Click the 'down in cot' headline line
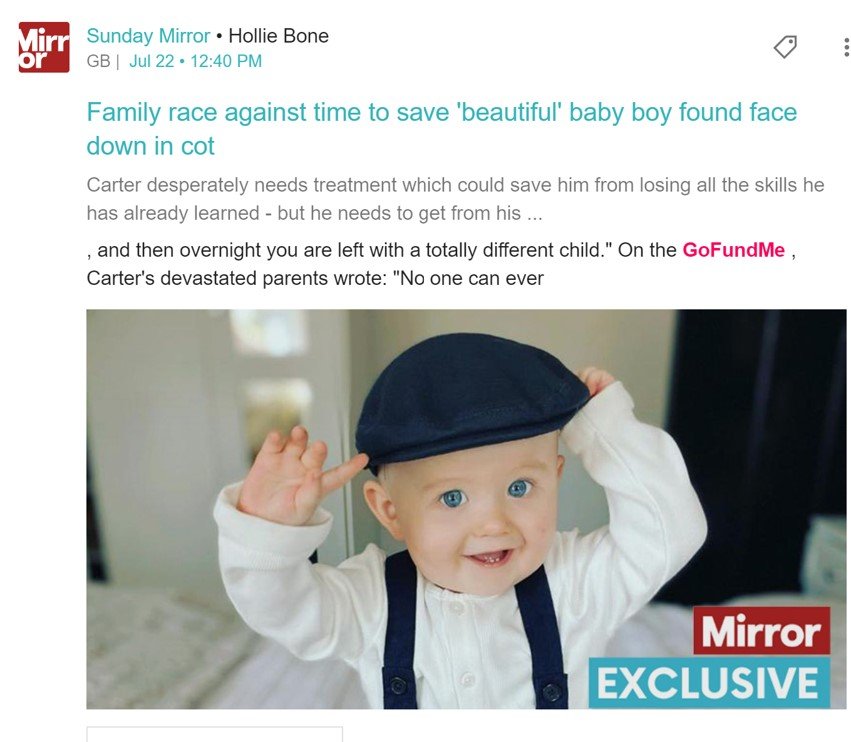Image resolution: width=851 pixels, height=742 pixels. tap(151, 146)
